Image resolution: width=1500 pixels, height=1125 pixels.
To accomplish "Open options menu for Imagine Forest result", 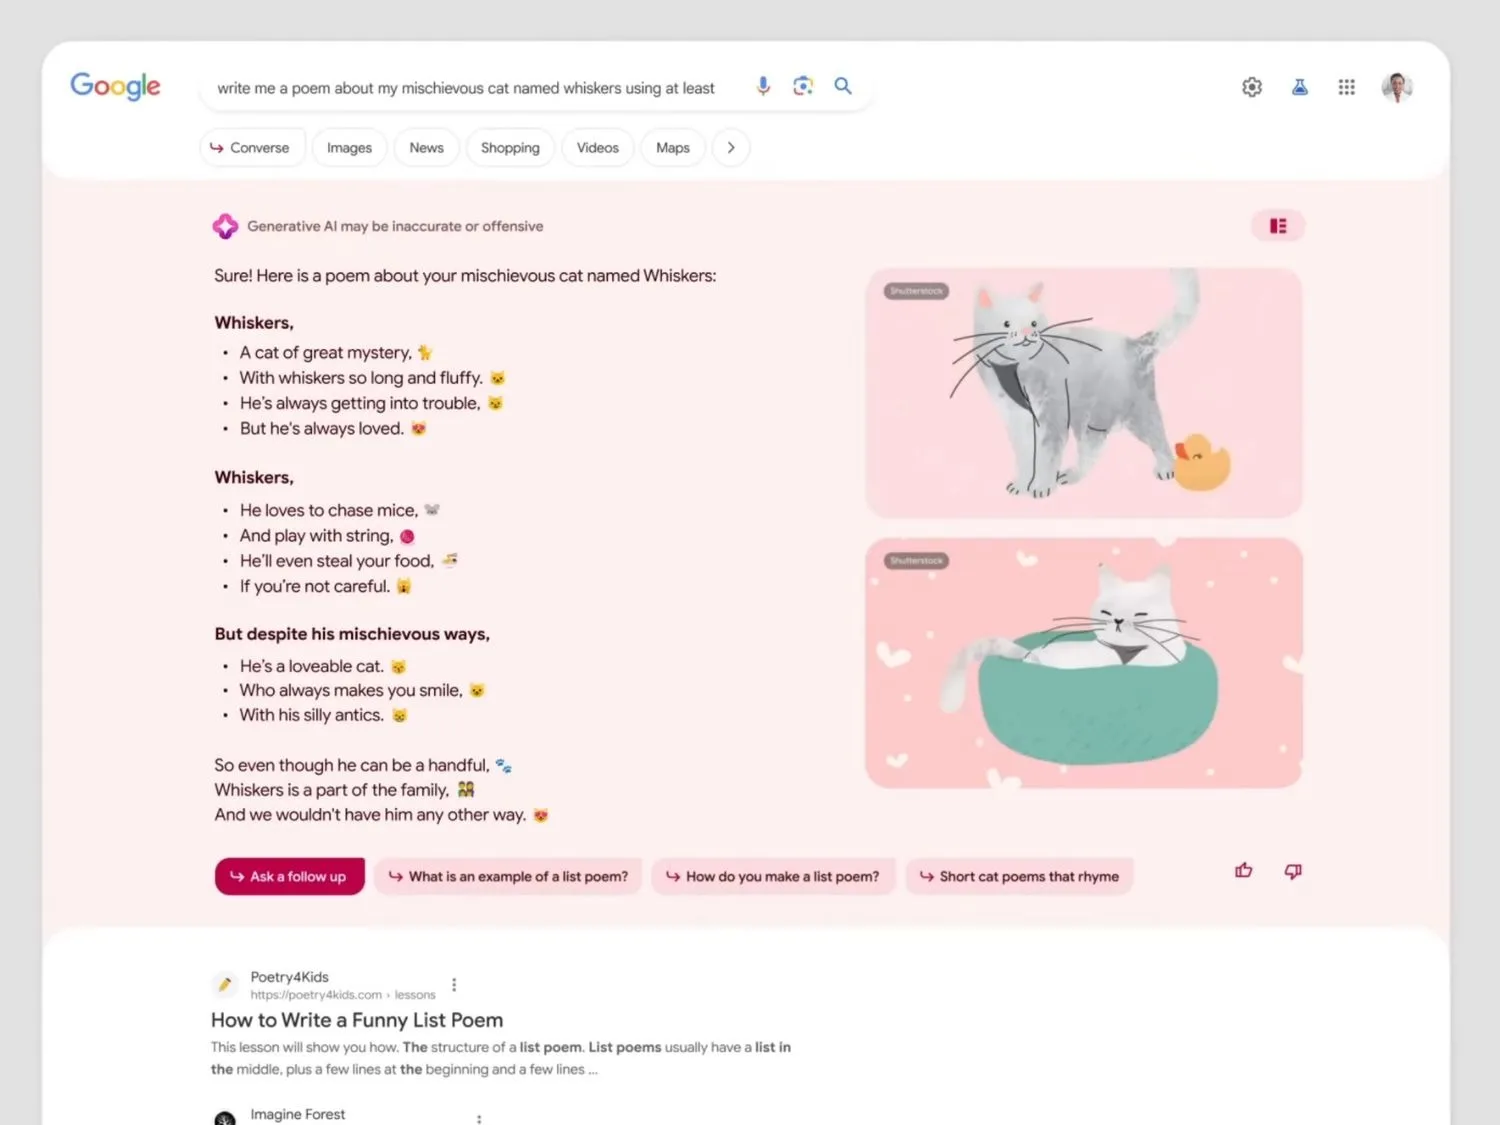I will (479, 1119).
